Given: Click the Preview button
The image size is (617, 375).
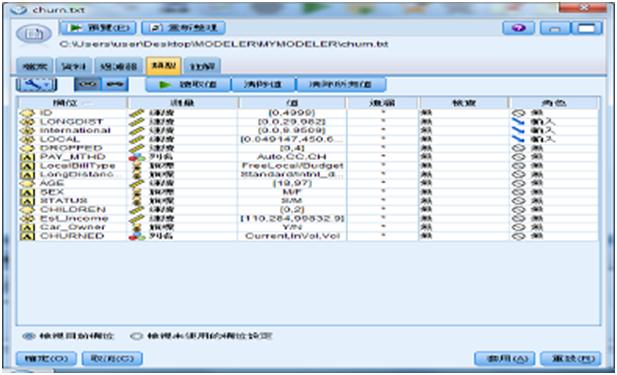Looking at the screenshot, I should [98, 28].
